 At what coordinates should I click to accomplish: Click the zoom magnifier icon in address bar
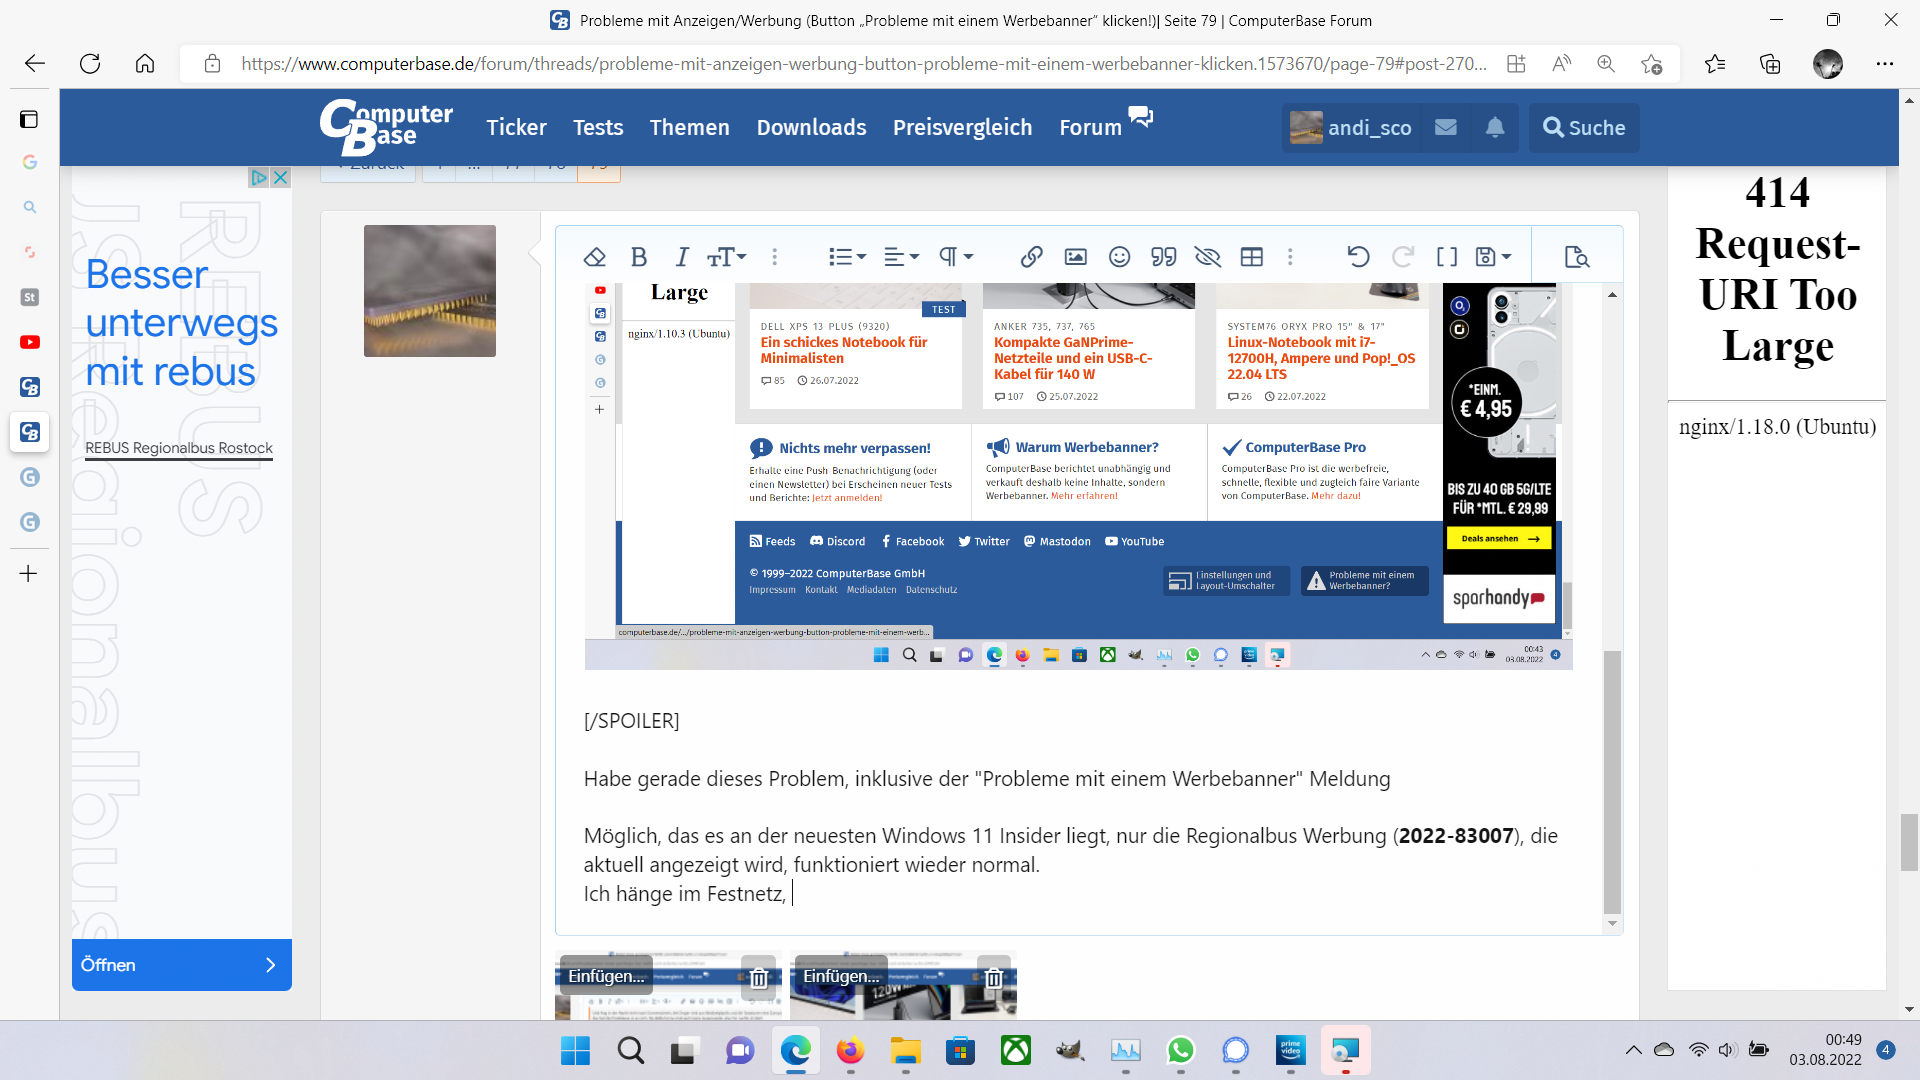click(1606, 63)
